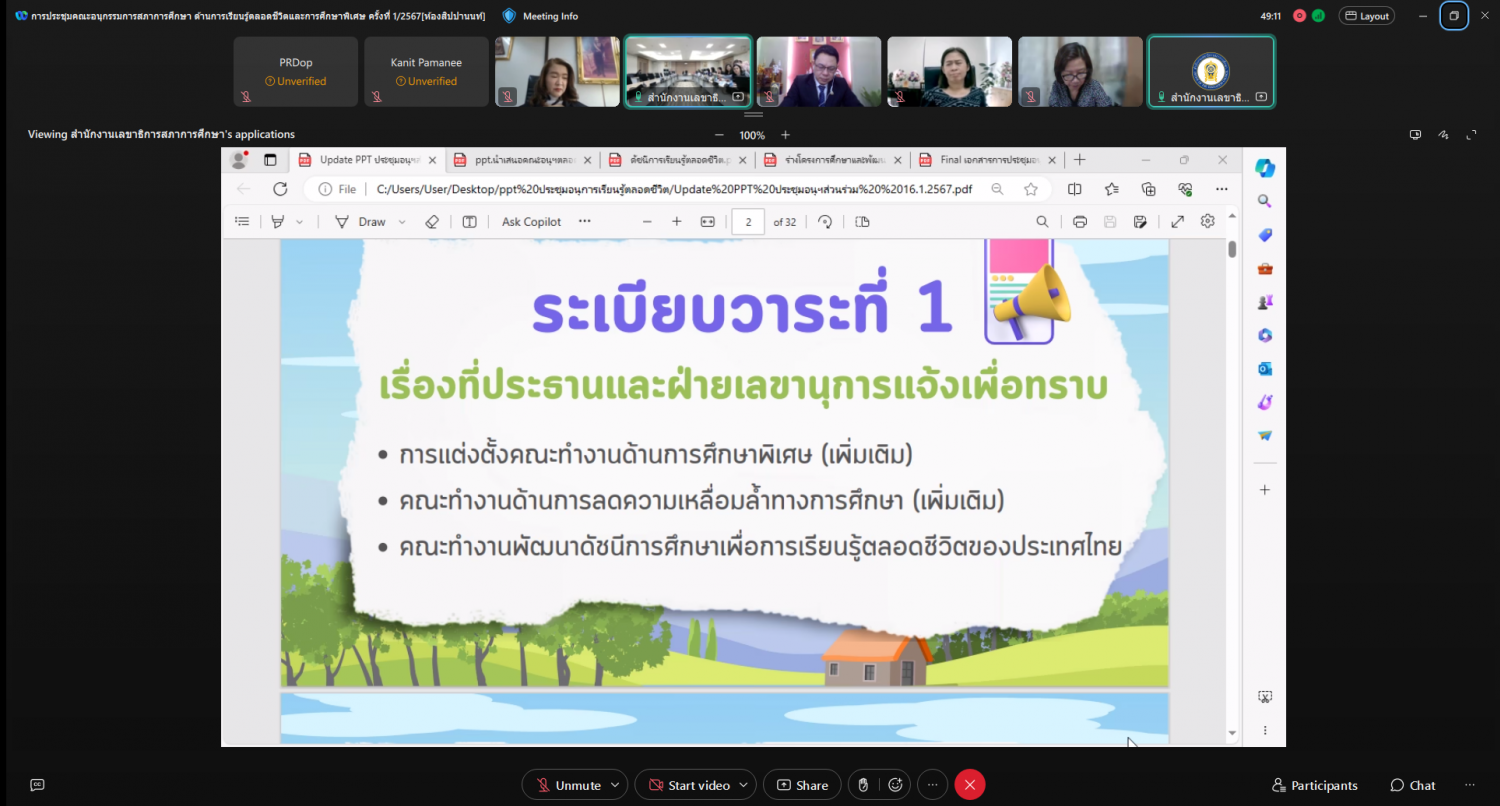
Task: Start video in meeting
Action: tap(688, 785)
